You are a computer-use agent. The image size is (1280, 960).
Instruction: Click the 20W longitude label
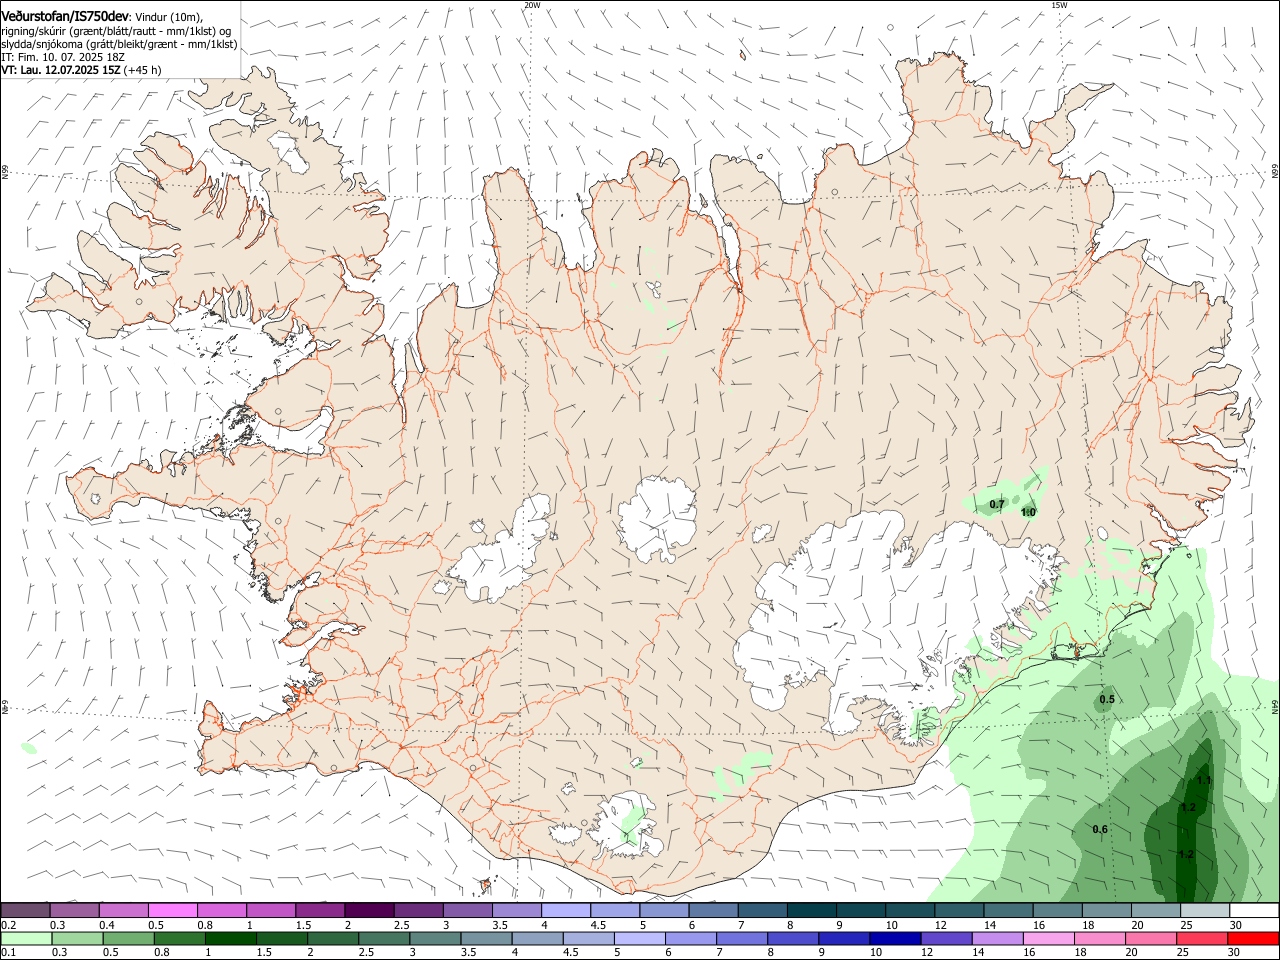(x=532, y=5)
